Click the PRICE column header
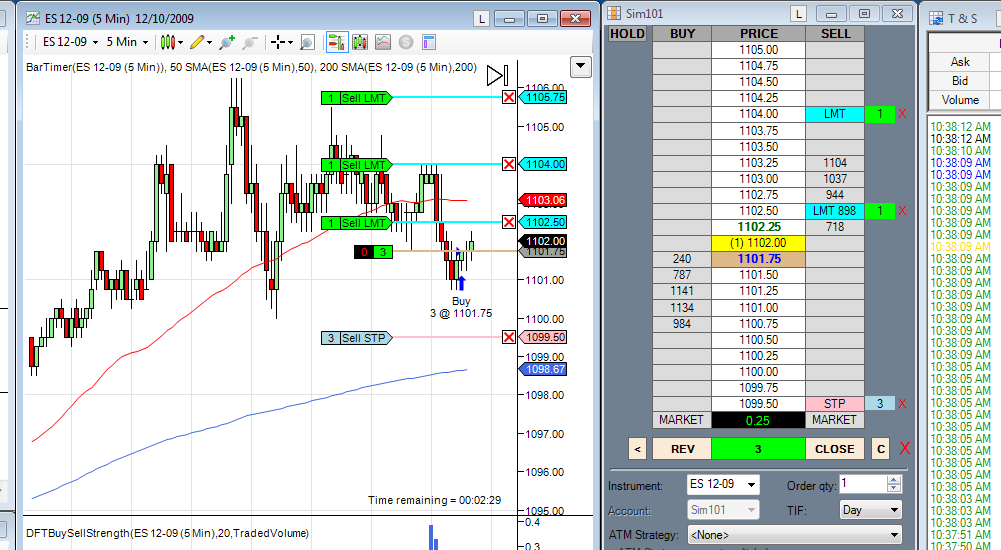Screen dimensions: 1001x550 pos(758,34)
